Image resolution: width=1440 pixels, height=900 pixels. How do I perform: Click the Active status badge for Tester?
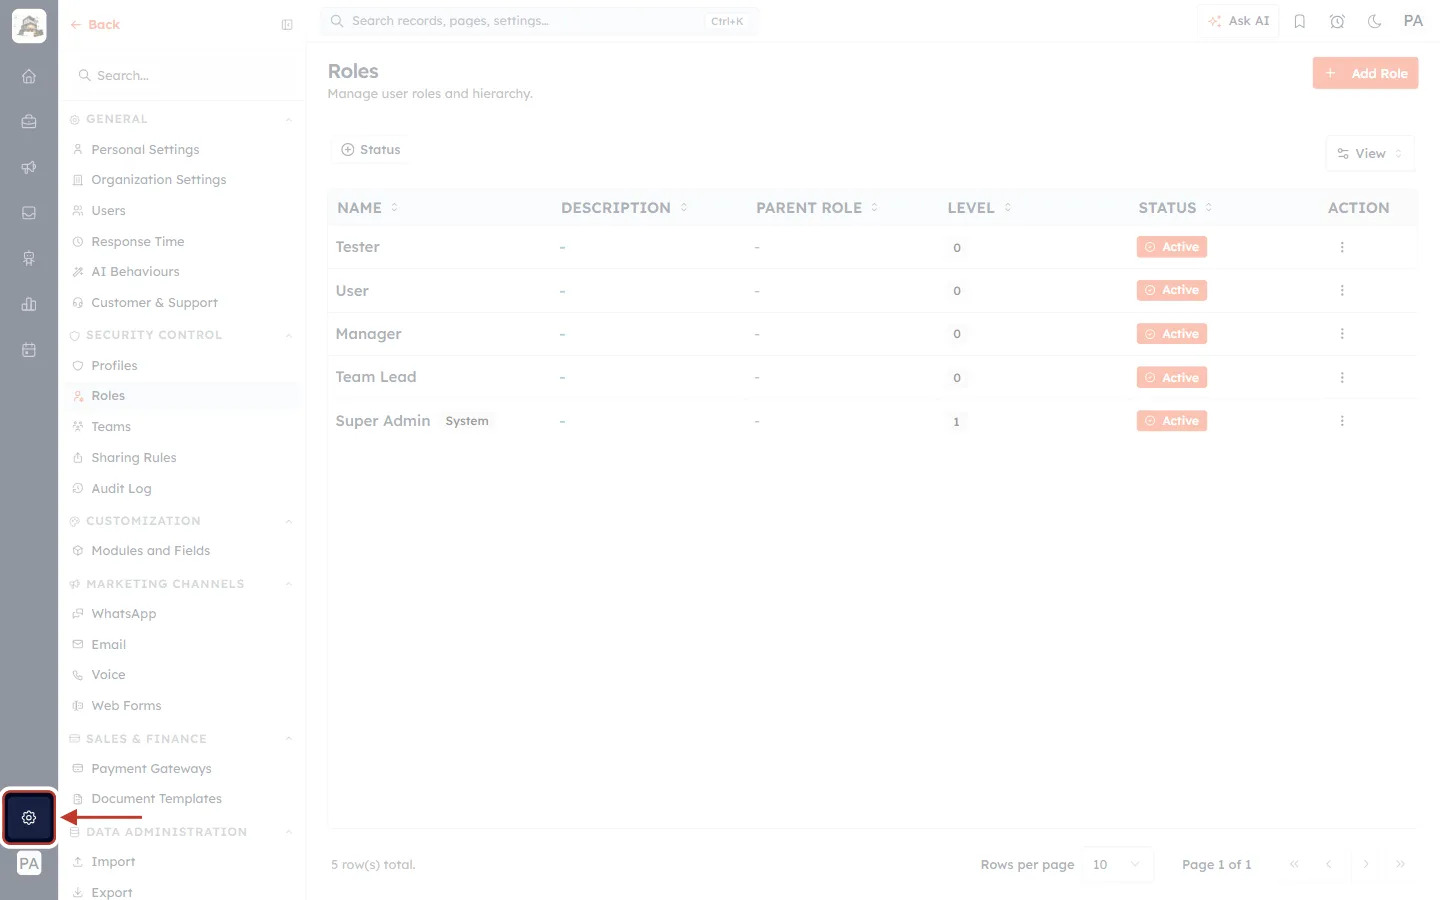click(x=1171, y=247)
